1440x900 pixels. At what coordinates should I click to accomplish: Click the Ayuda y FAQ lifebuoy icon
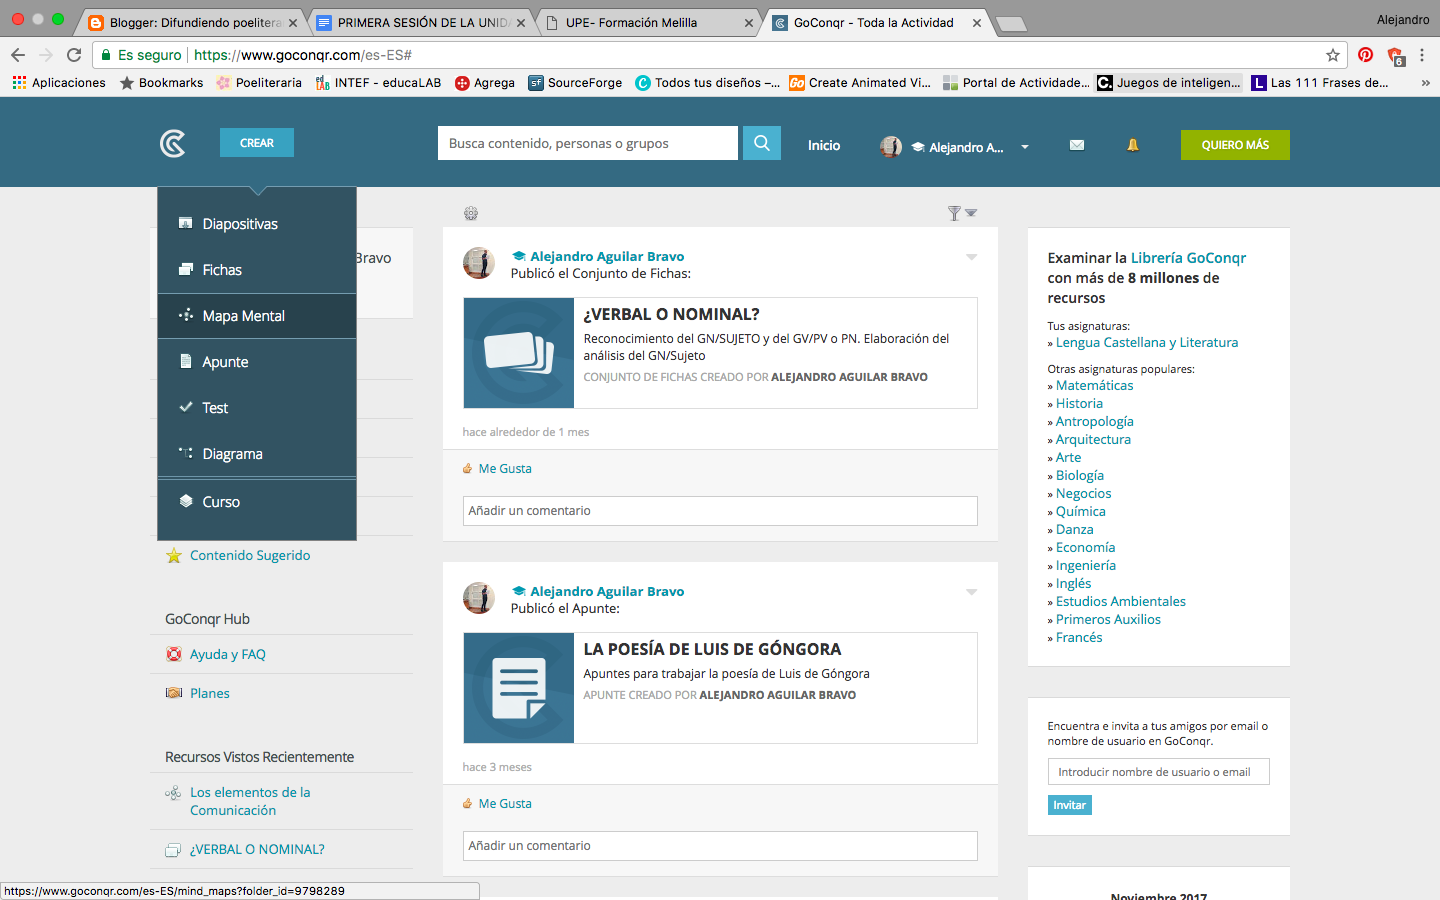pos(174,654)
